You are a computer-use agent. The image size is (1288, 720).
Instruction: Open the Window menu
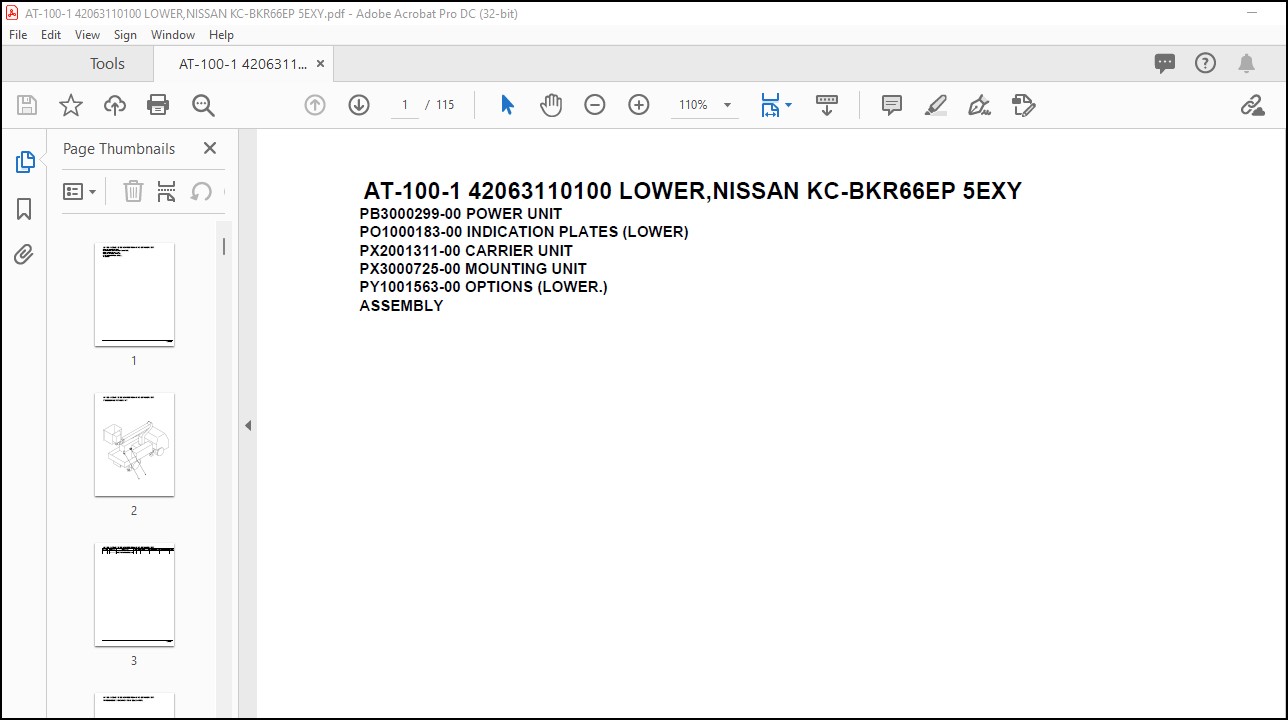click(x=173, y=34)
